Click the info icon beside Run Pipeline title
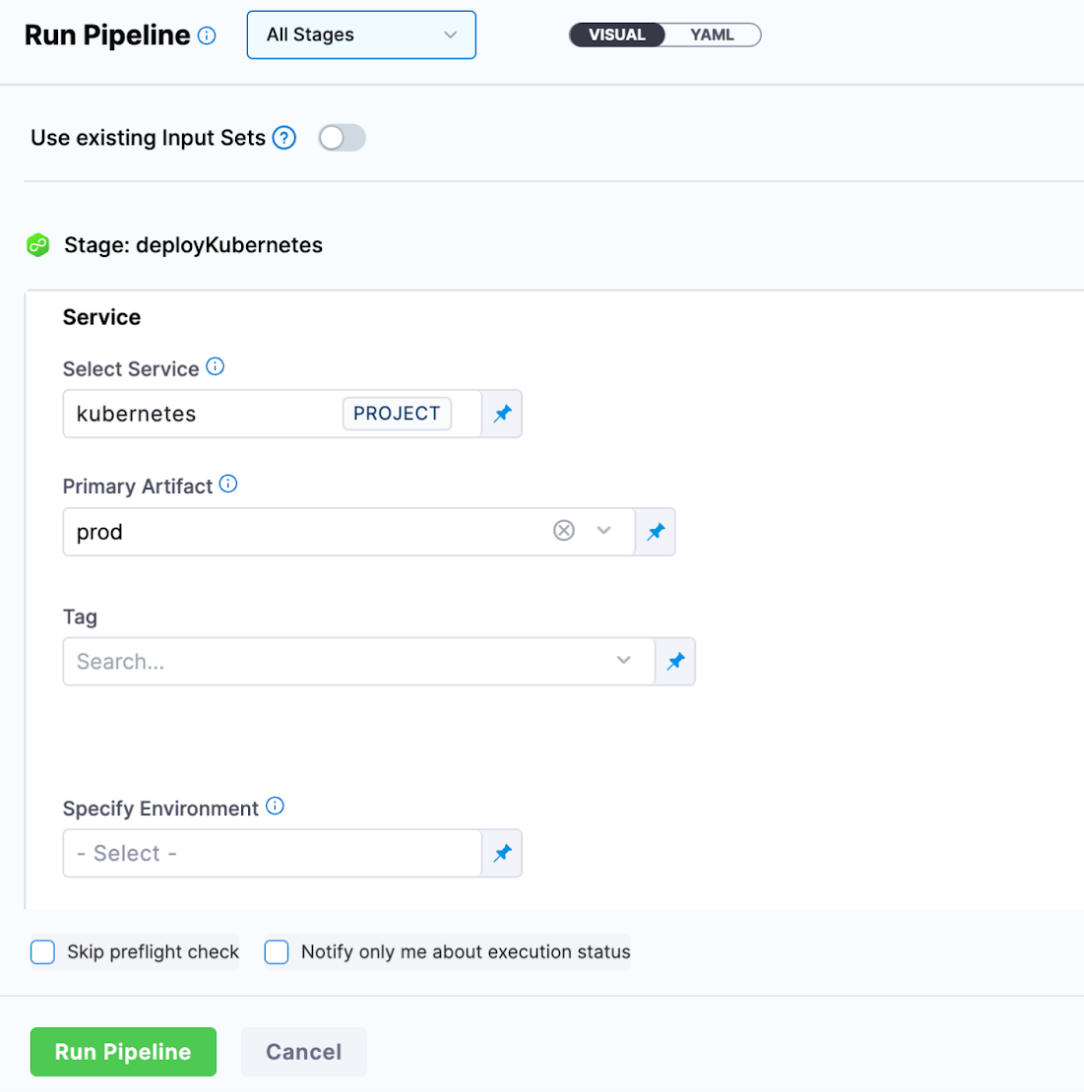 pos(207,36)
